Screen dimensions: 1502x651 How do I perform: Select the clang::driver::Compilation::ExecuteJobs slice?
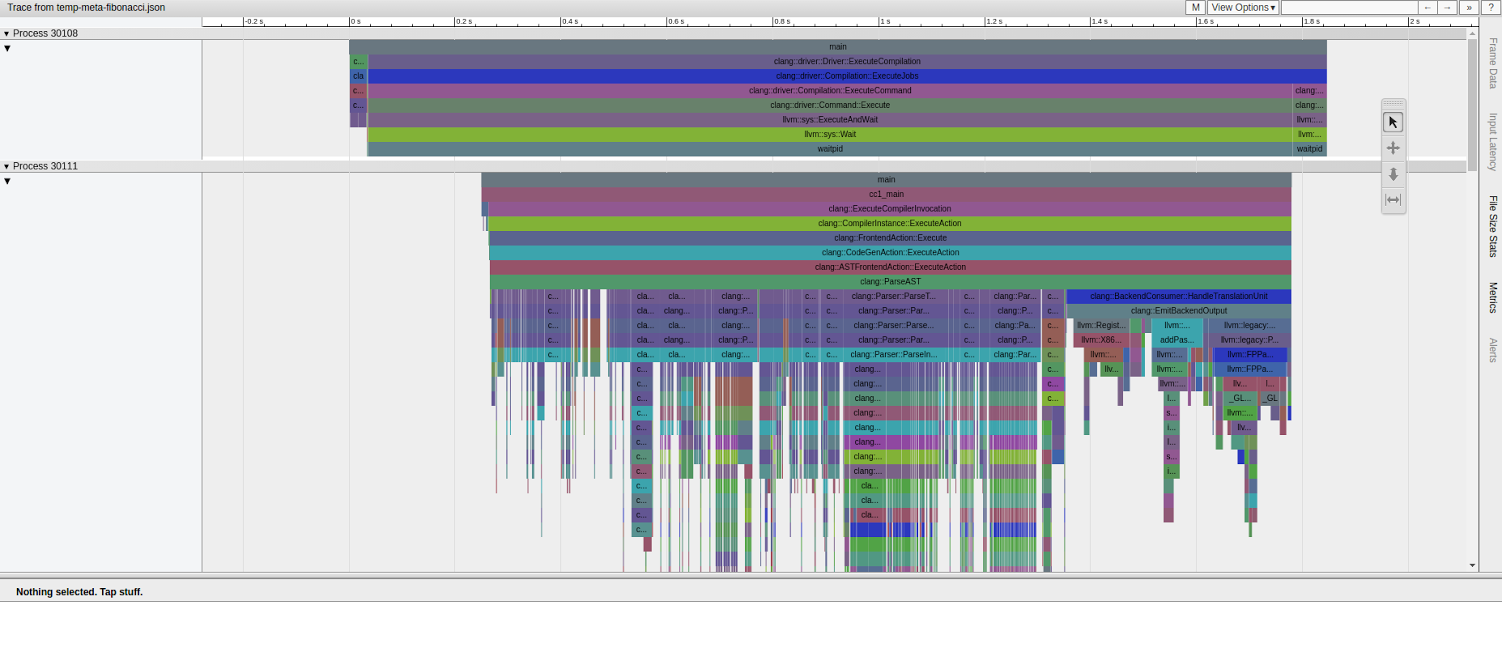coord(847,76)
